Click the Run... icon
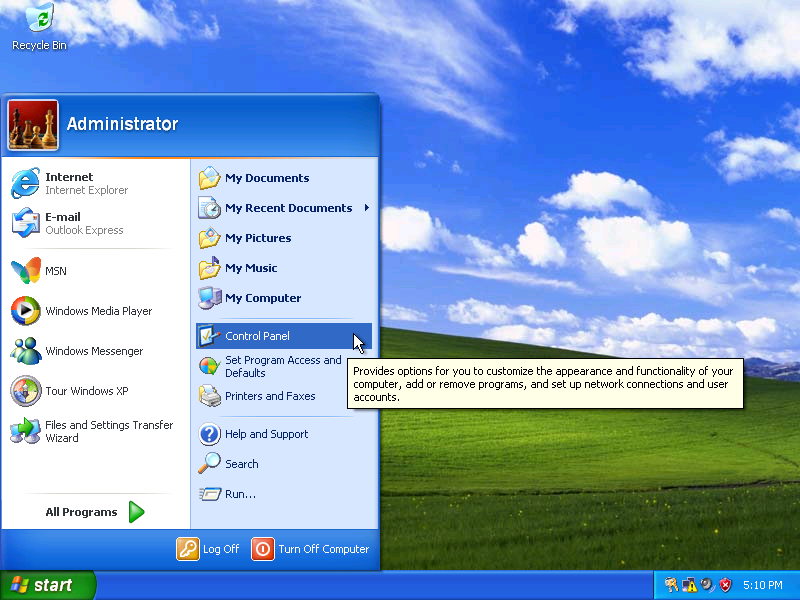Screen dimensions: 800x600 [x=210, y=494]
